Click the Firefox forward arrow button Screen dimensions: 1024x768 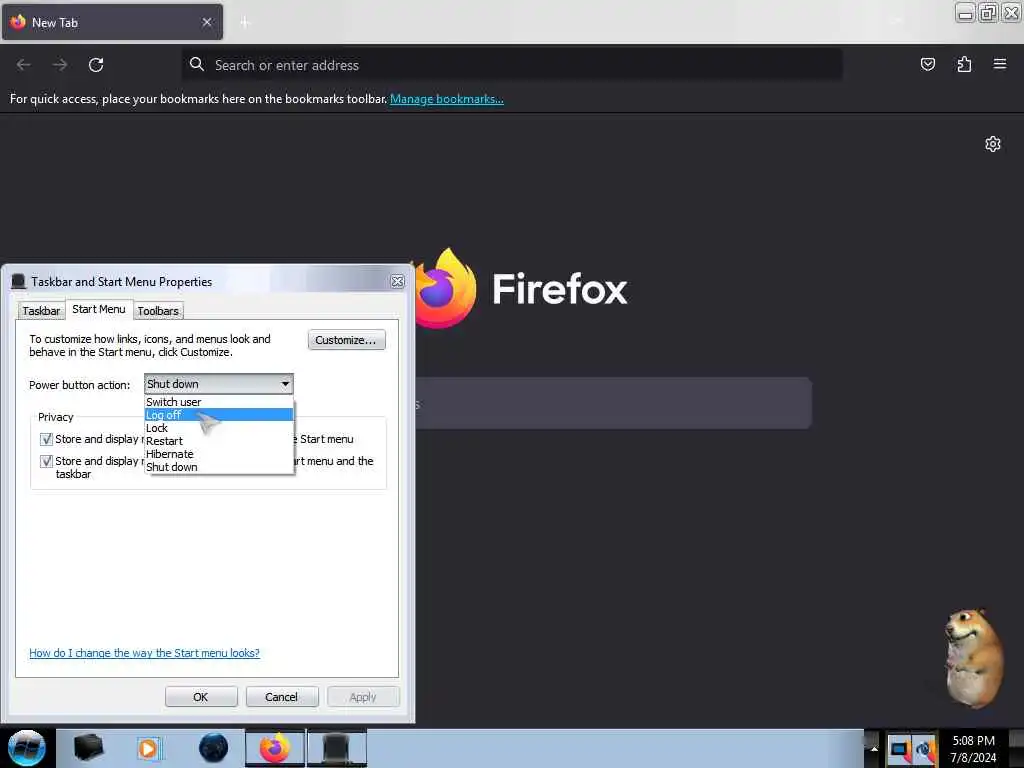(60, 65)
